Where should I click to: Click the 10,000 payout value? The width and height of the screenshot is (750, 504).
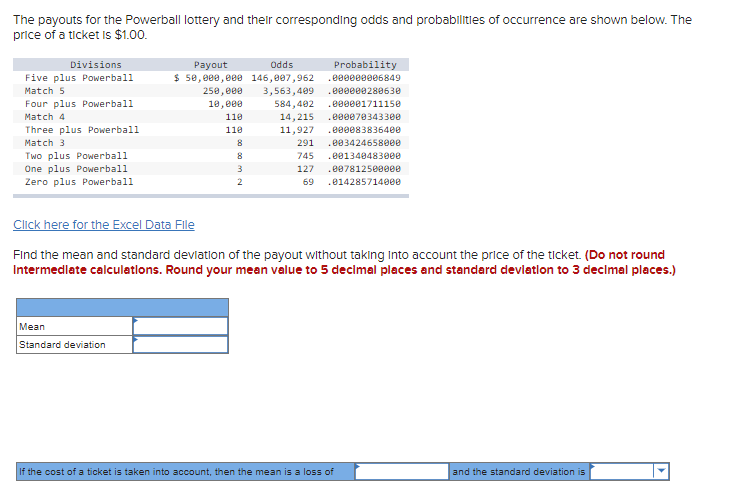[x=225, y=103]
